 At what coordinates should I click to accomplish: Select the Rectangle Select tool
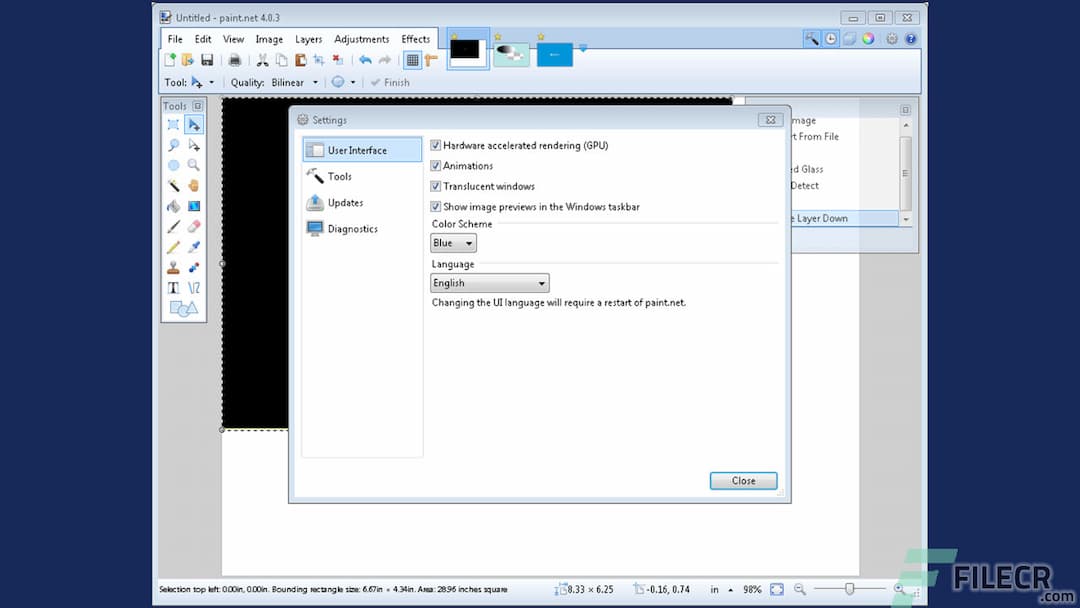(x=173, y=123)
